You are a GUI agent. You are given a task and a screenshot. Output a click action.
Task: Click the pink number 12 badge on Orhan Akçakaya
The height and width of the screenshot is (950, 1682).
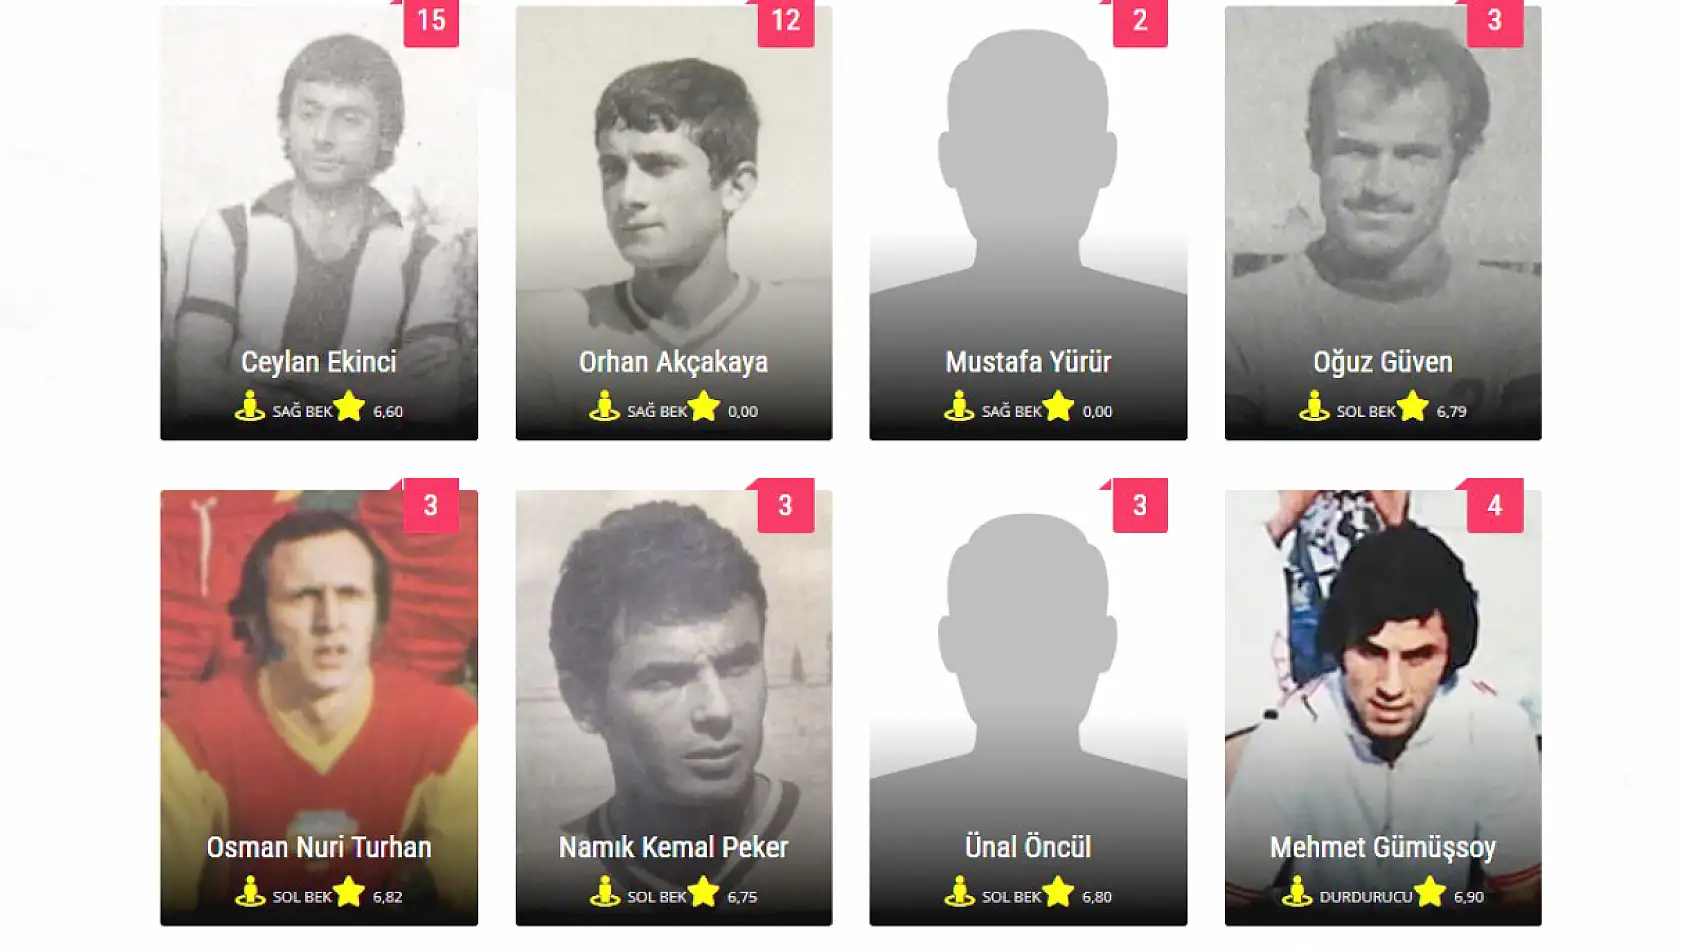786,22
